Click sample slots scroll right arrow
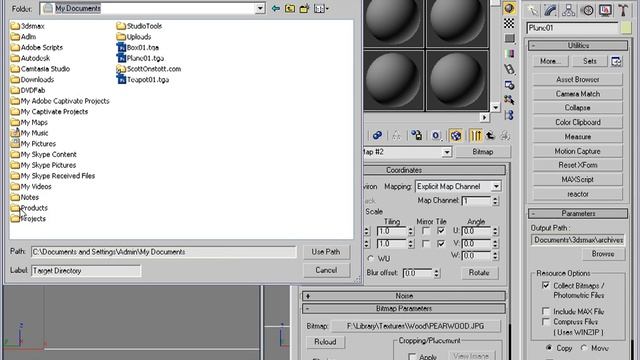Viewport: 640px width, 360px height. click(x=484, y=118)
